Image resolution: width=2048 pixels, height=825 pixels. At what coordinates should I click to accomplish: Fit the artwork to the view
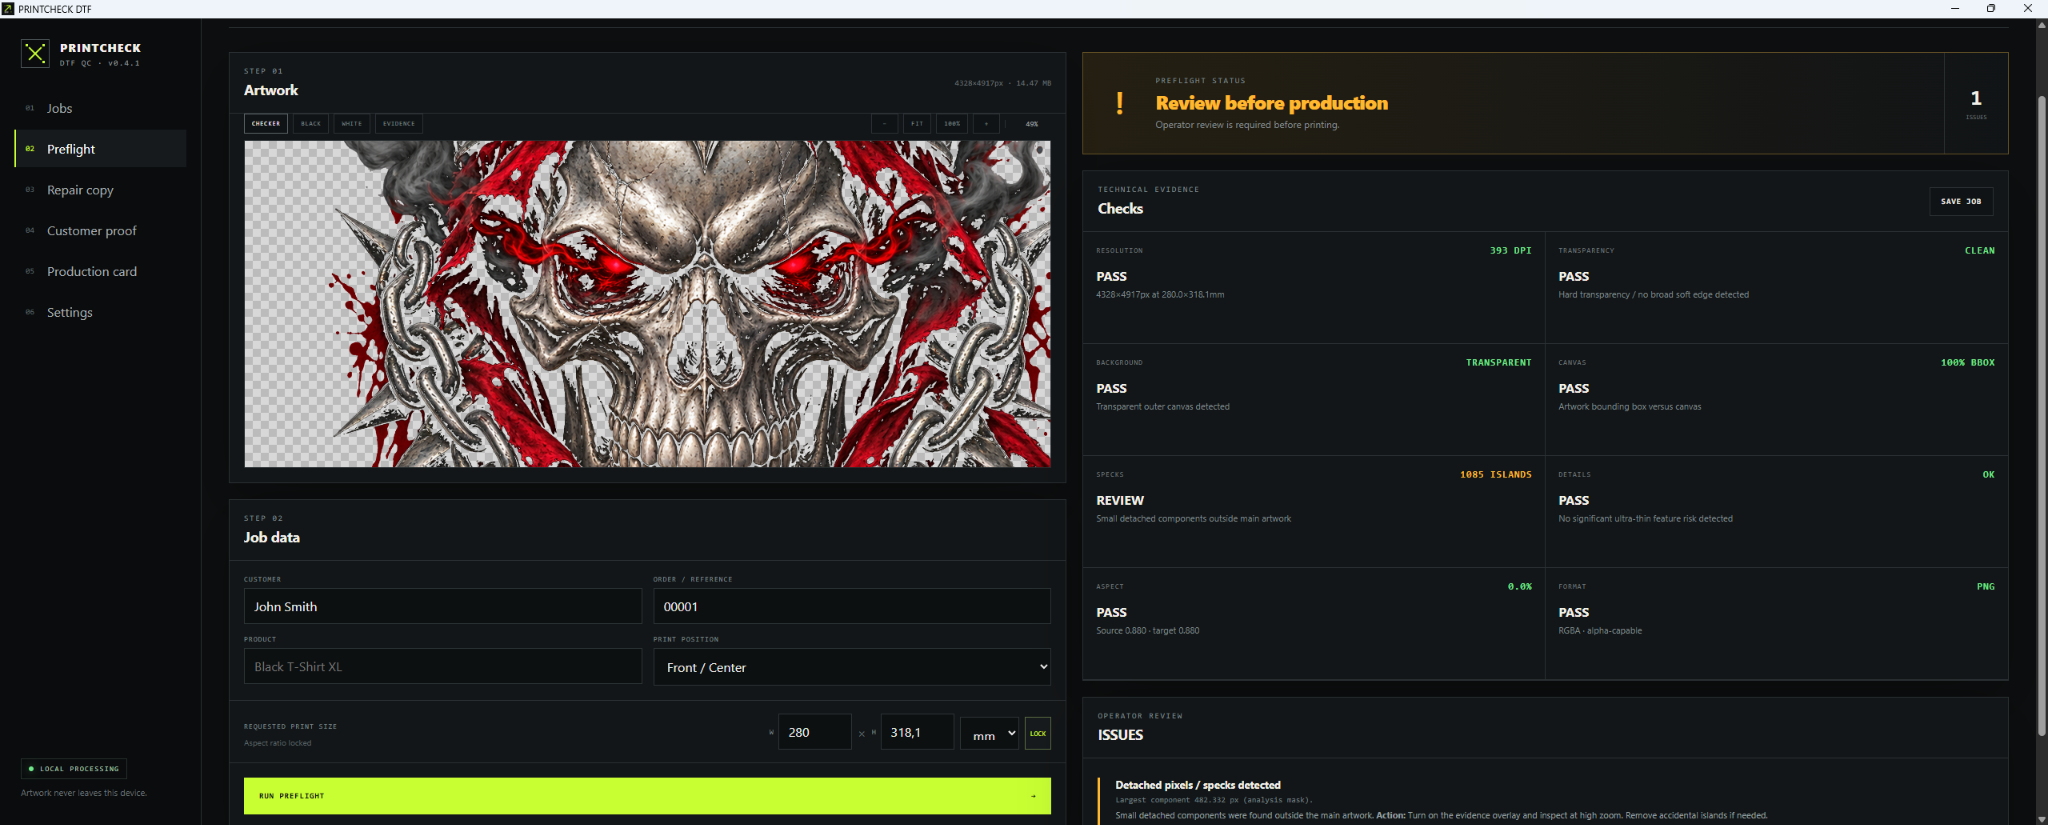917,124
